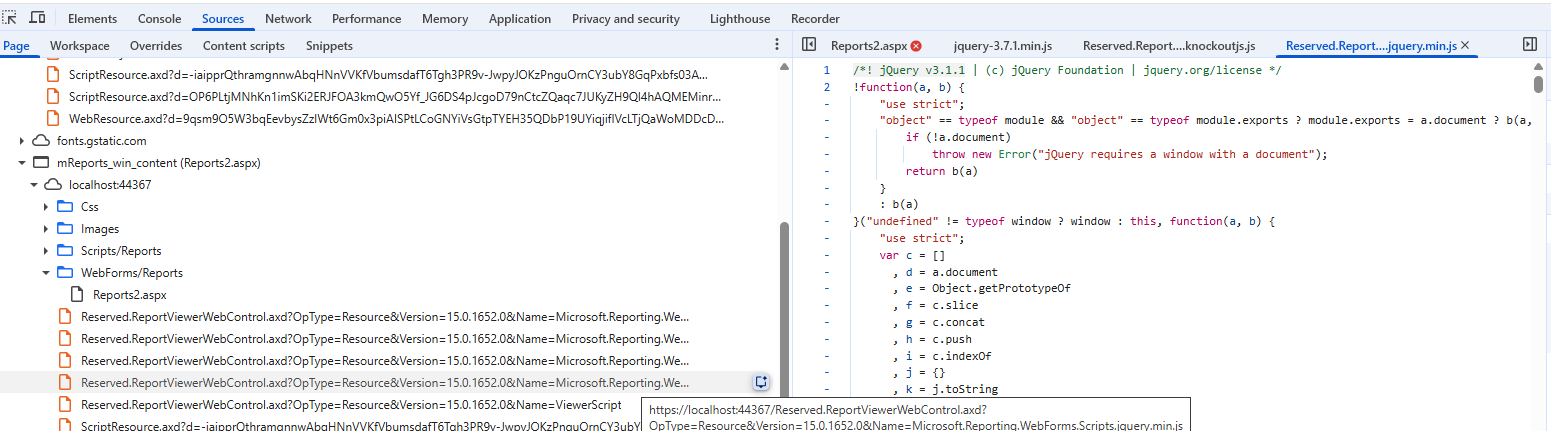1551x431 pixels.
Task: Collapse the WebForms/Reports folder
Action: [46, 273]
